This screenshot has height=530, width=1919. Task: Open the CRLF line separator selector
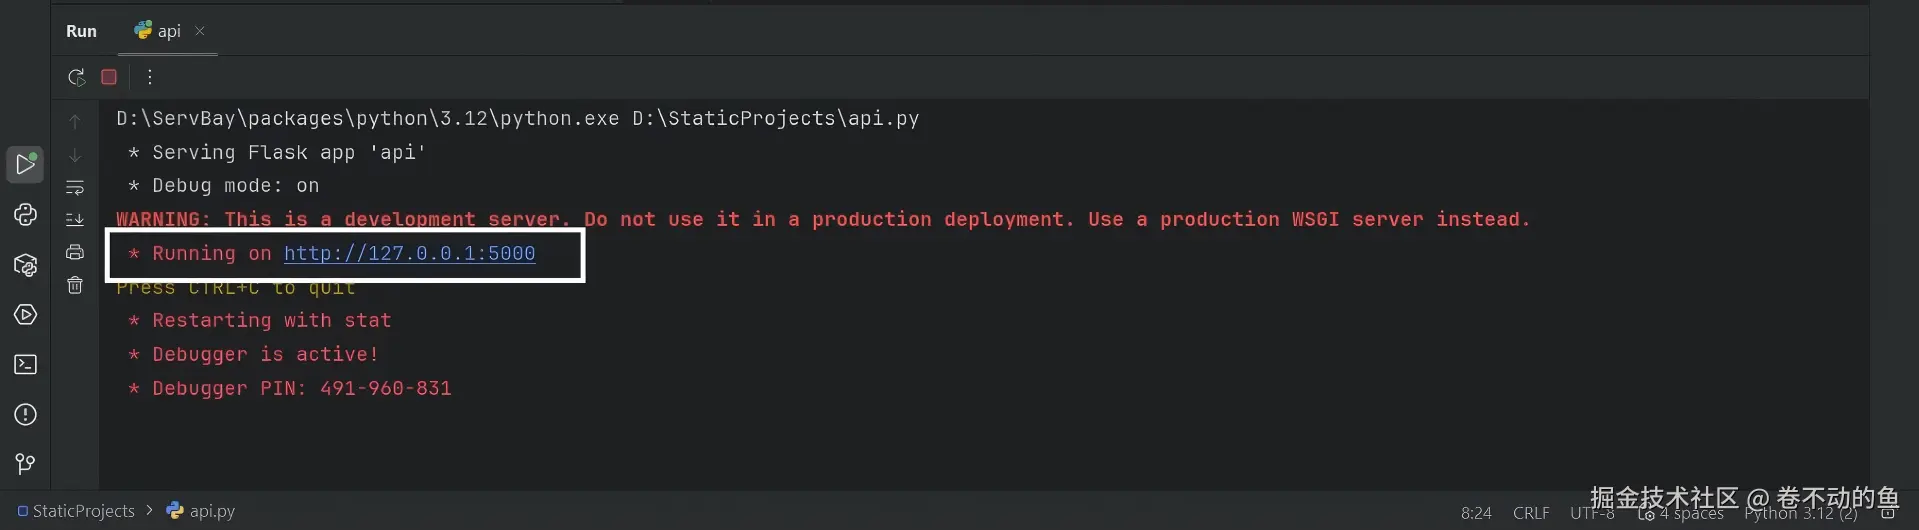tap(1531, 513)
